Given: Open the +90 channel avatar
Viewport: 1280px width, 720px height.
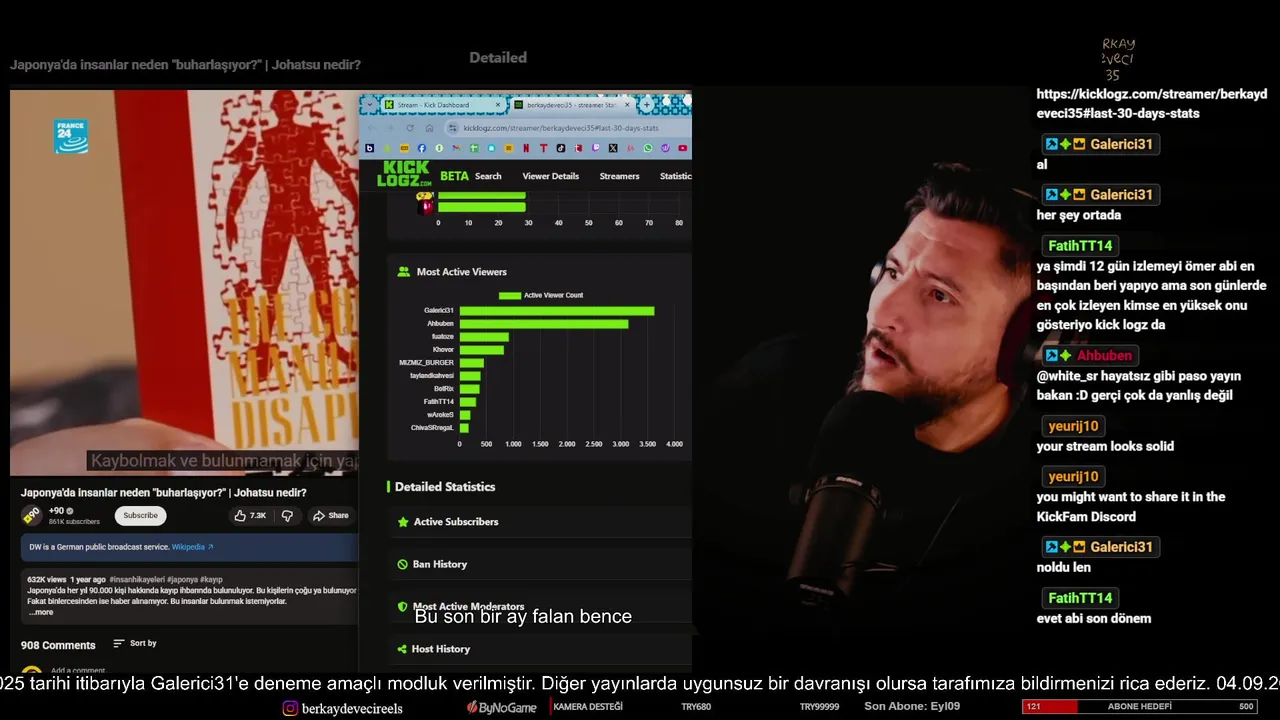Looking at the screenshot, I should [31, 516].
